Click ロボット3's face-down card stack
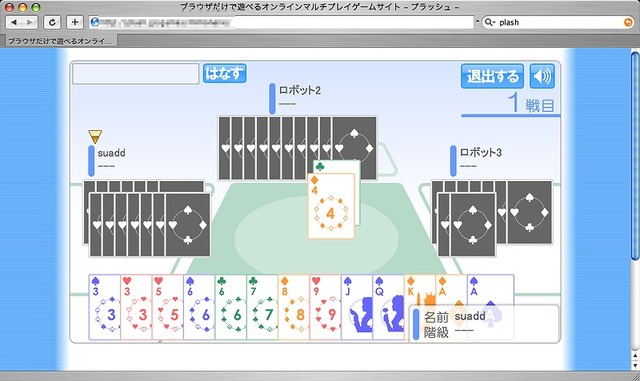 [491, 218]
